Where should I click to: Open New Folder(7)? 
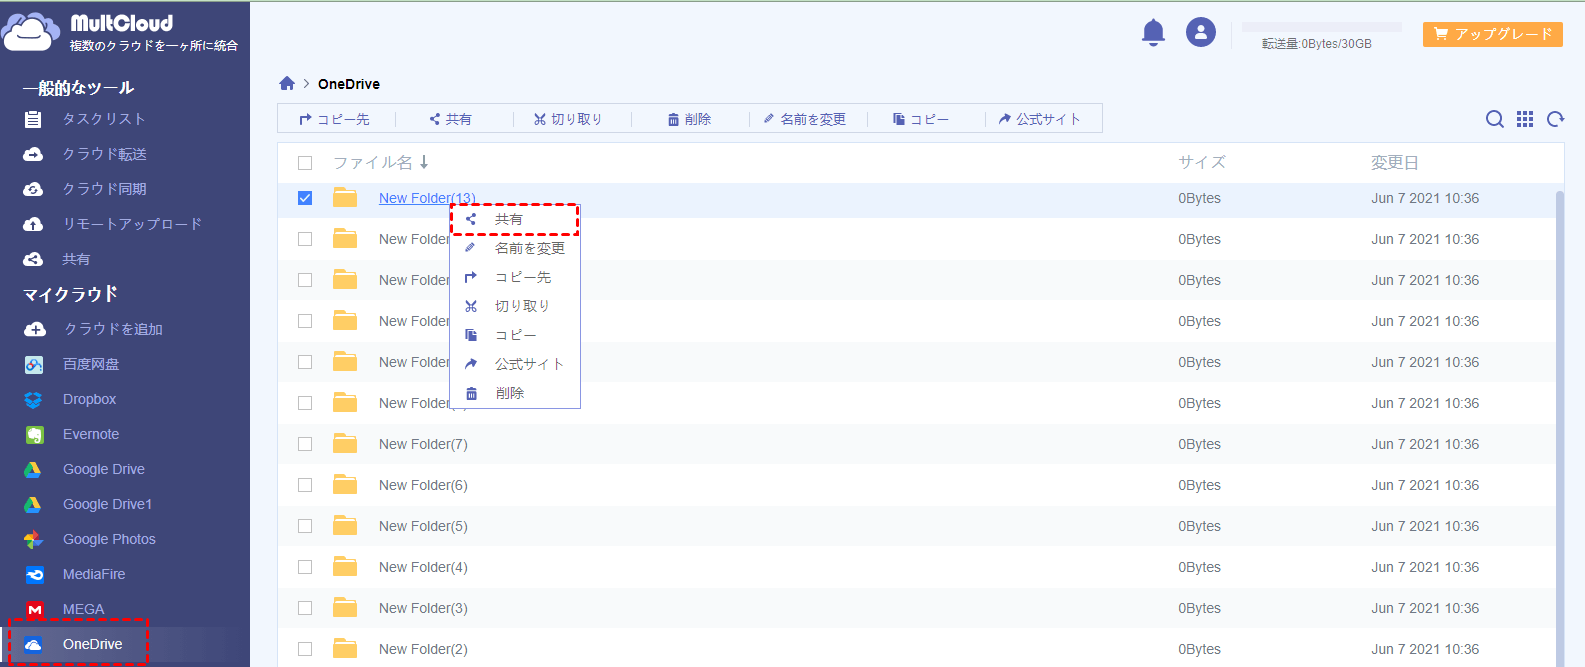[423, 444]
